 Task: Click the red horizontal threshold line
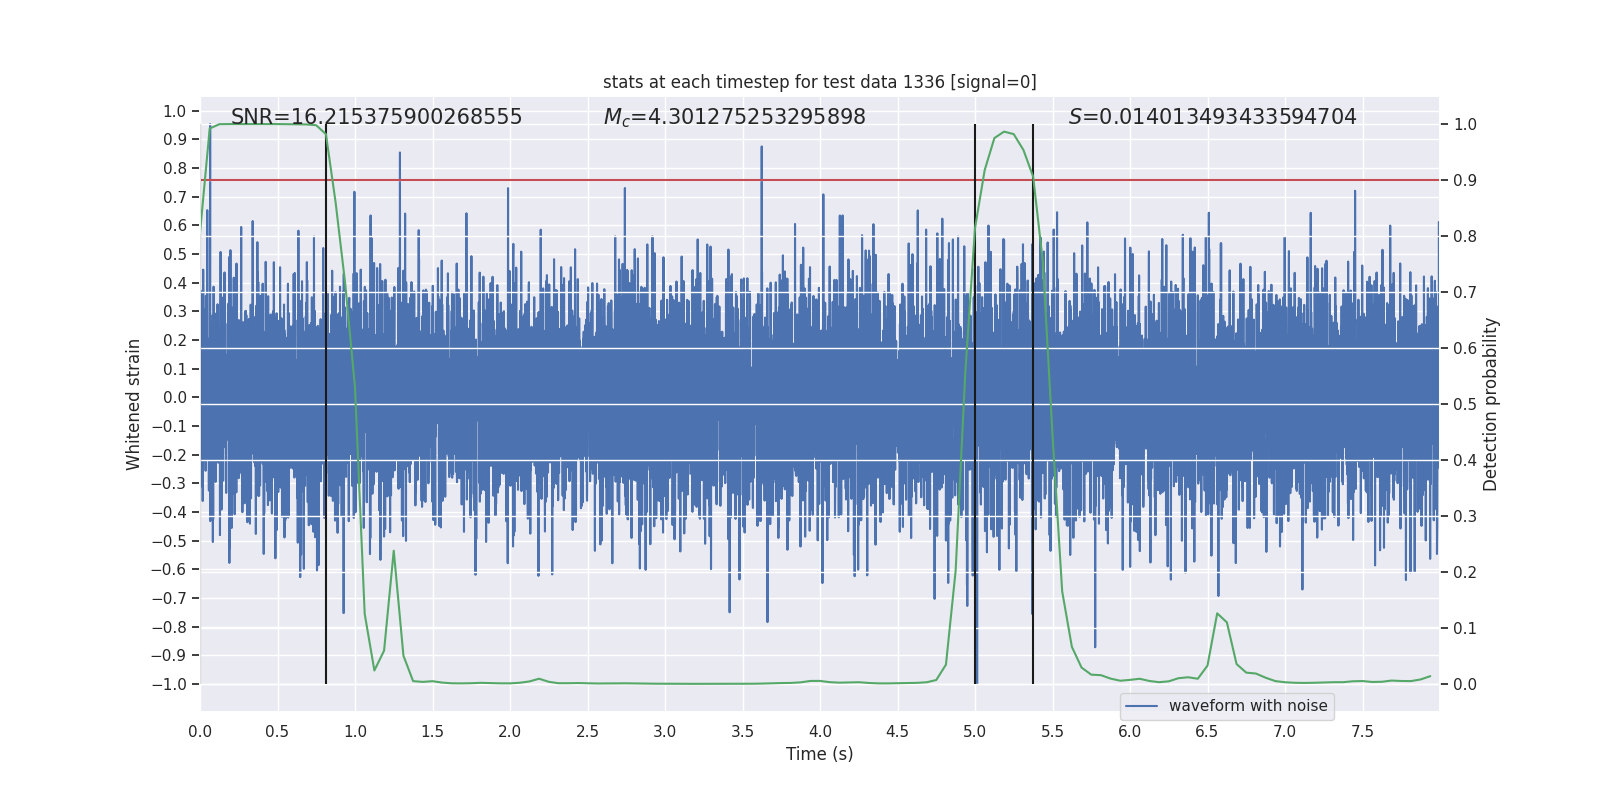820,180
